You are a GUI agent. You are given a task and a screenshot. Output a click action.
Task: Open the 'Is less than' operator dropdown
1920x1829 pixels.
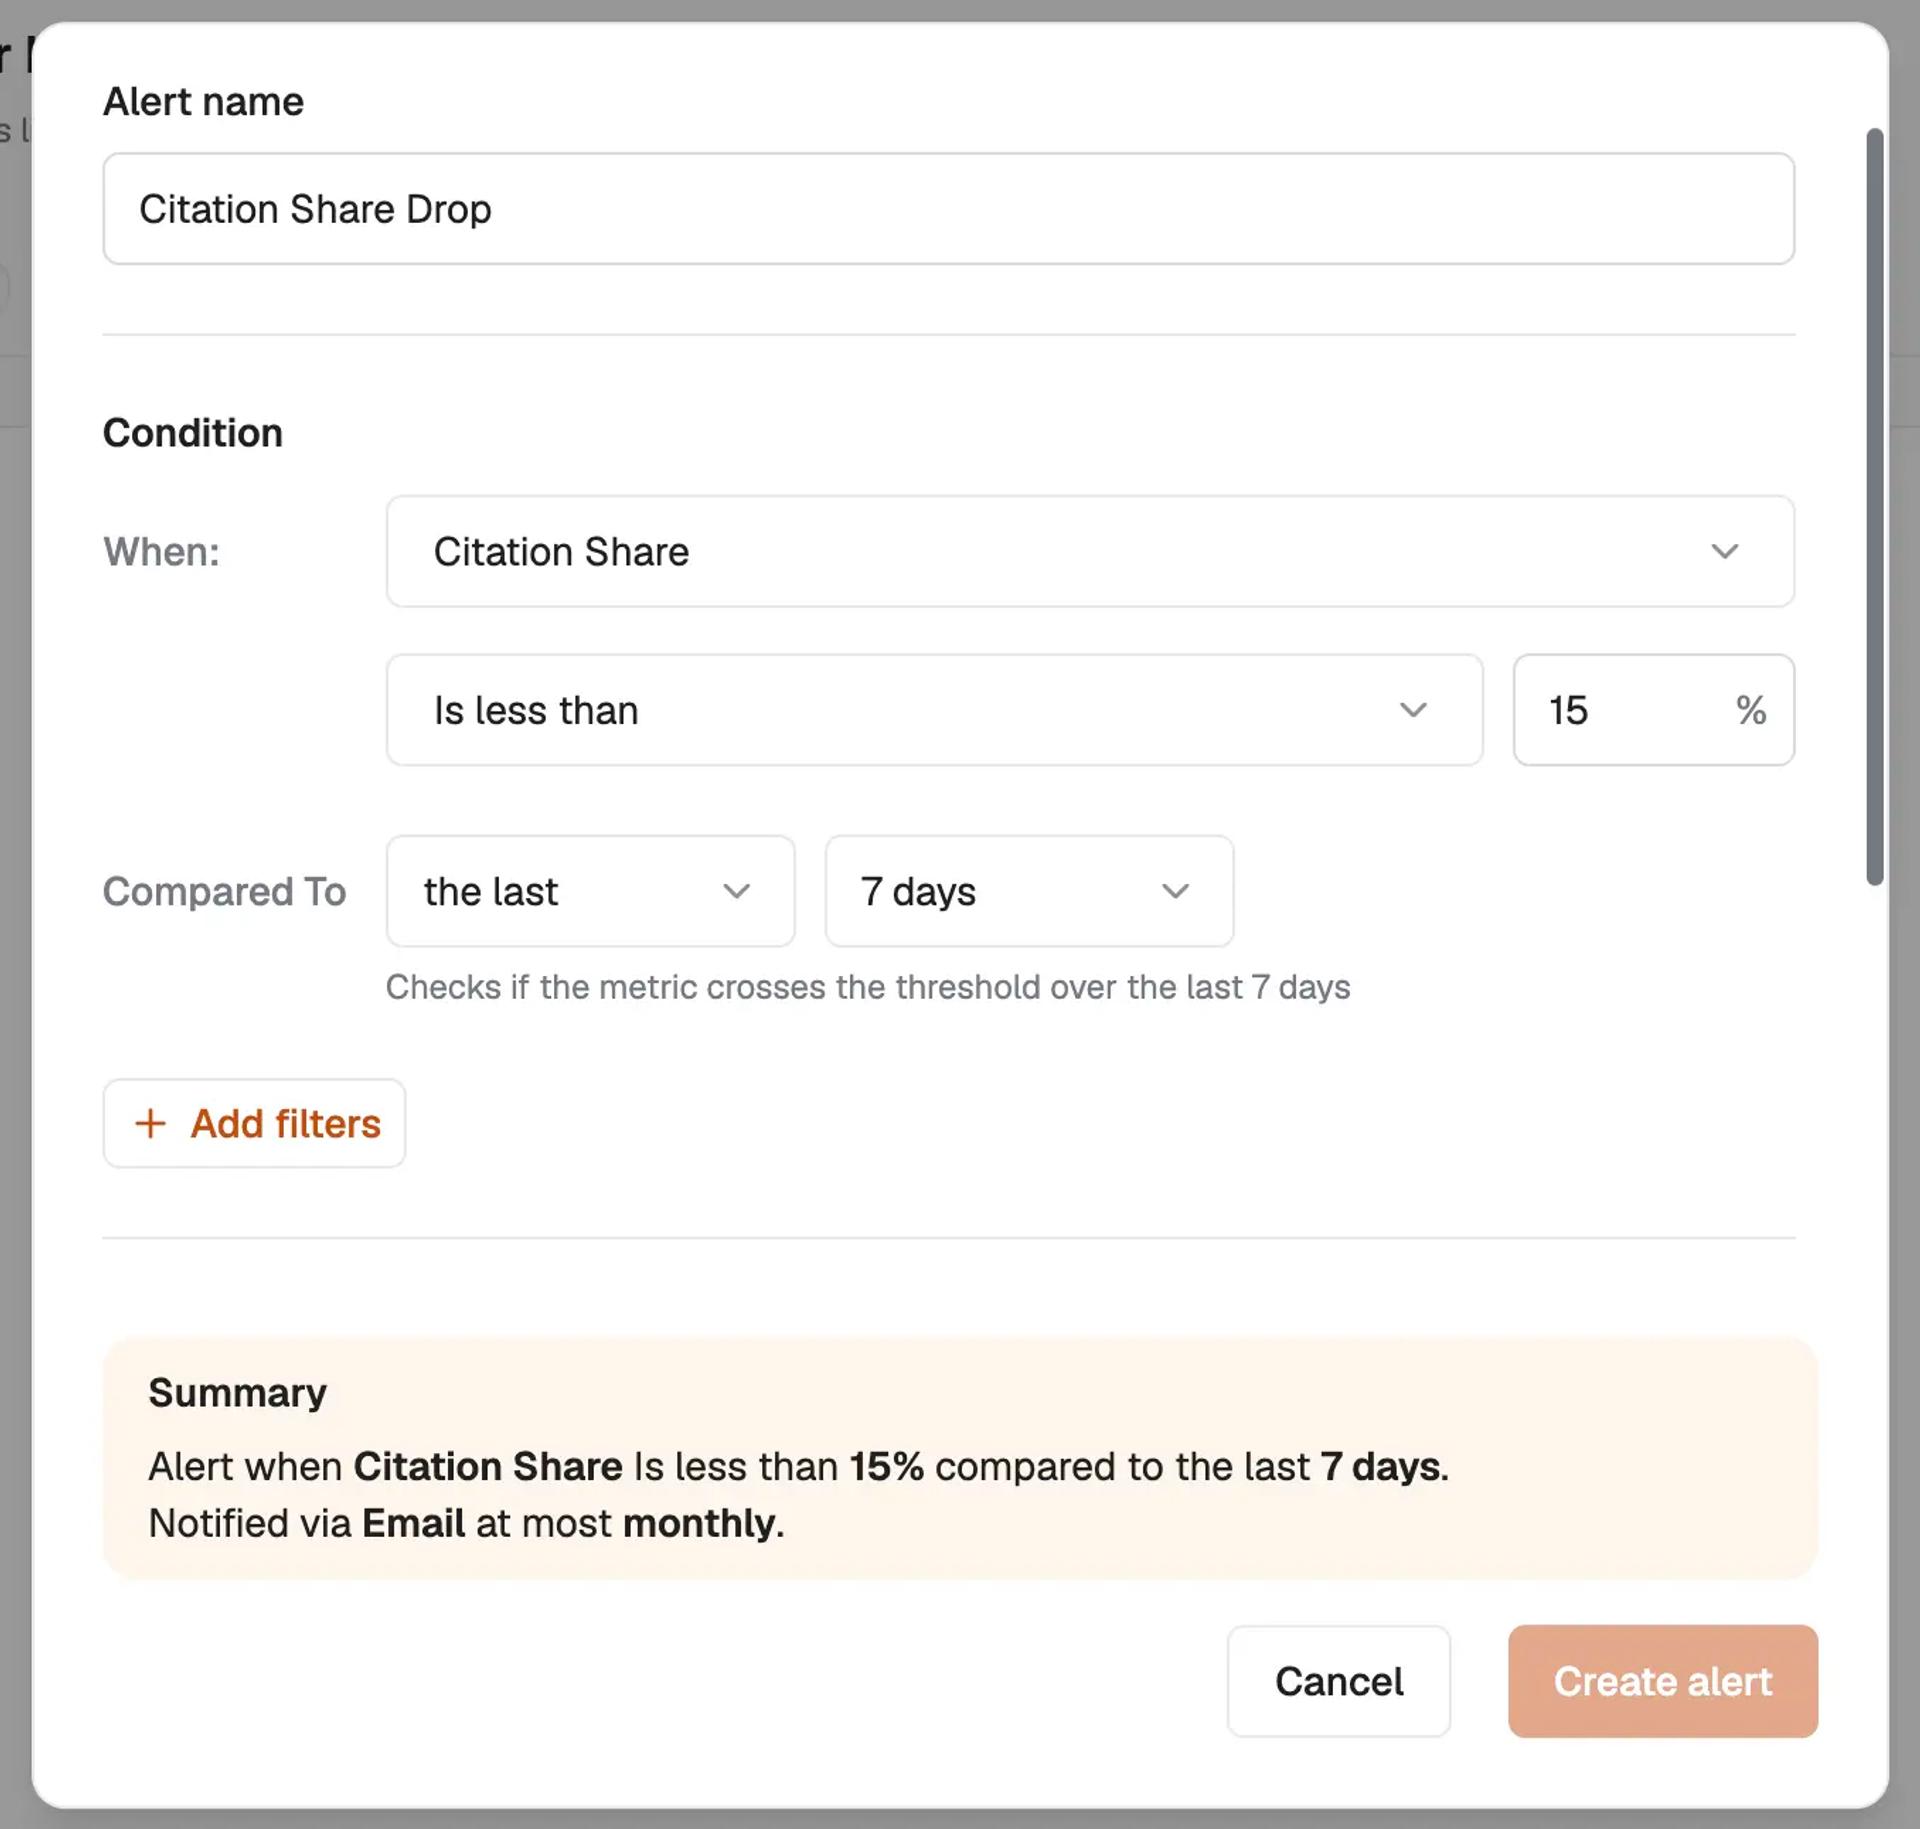[x=934, y=710]
